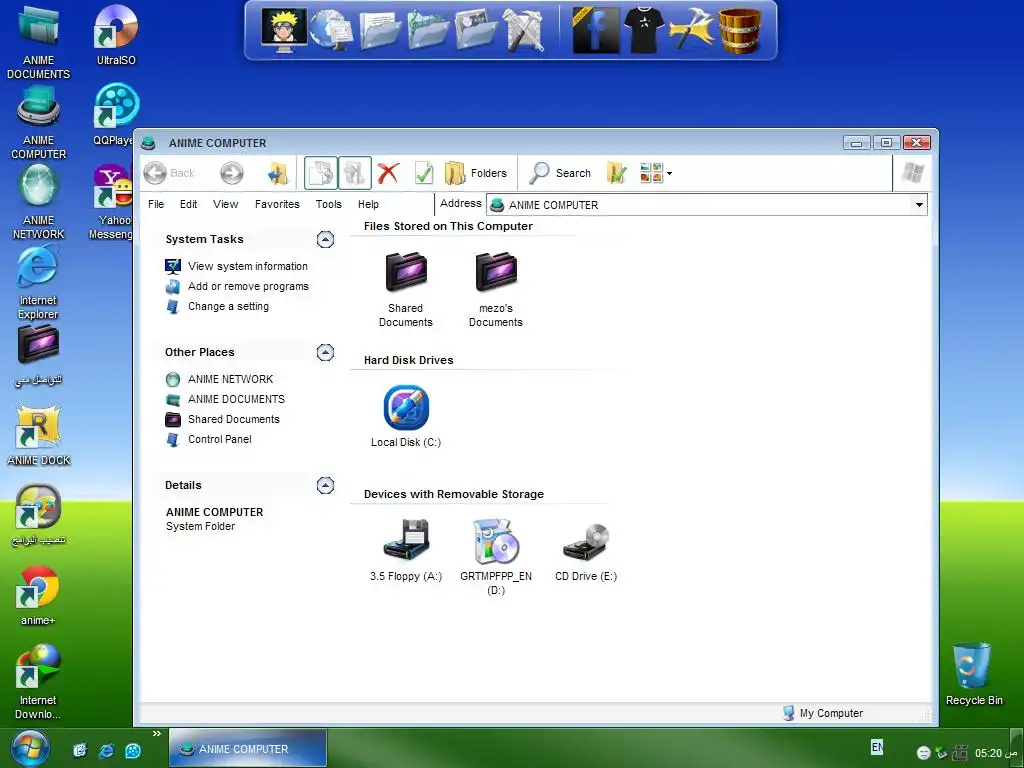1024x768 pixels.
Task: Click Change a setting link
Action: (228, 306)
